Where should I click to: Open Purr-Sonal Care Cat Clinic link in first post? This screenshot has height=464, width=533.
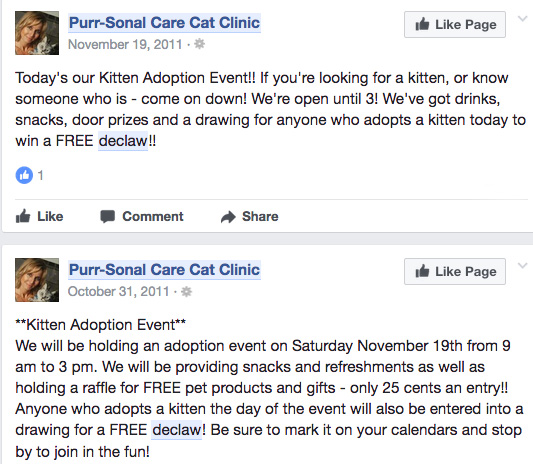tap(165, 23)
